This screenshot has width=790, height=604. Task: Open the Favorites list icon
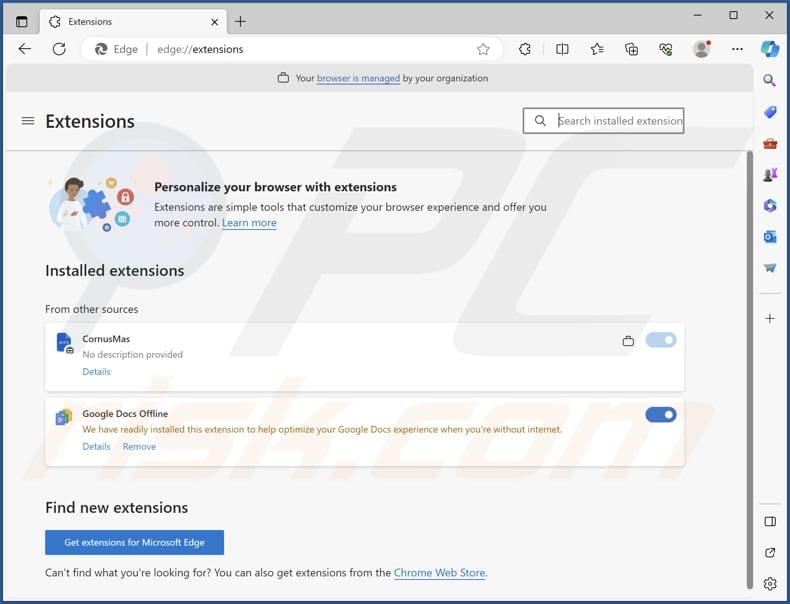pos(597,49)
